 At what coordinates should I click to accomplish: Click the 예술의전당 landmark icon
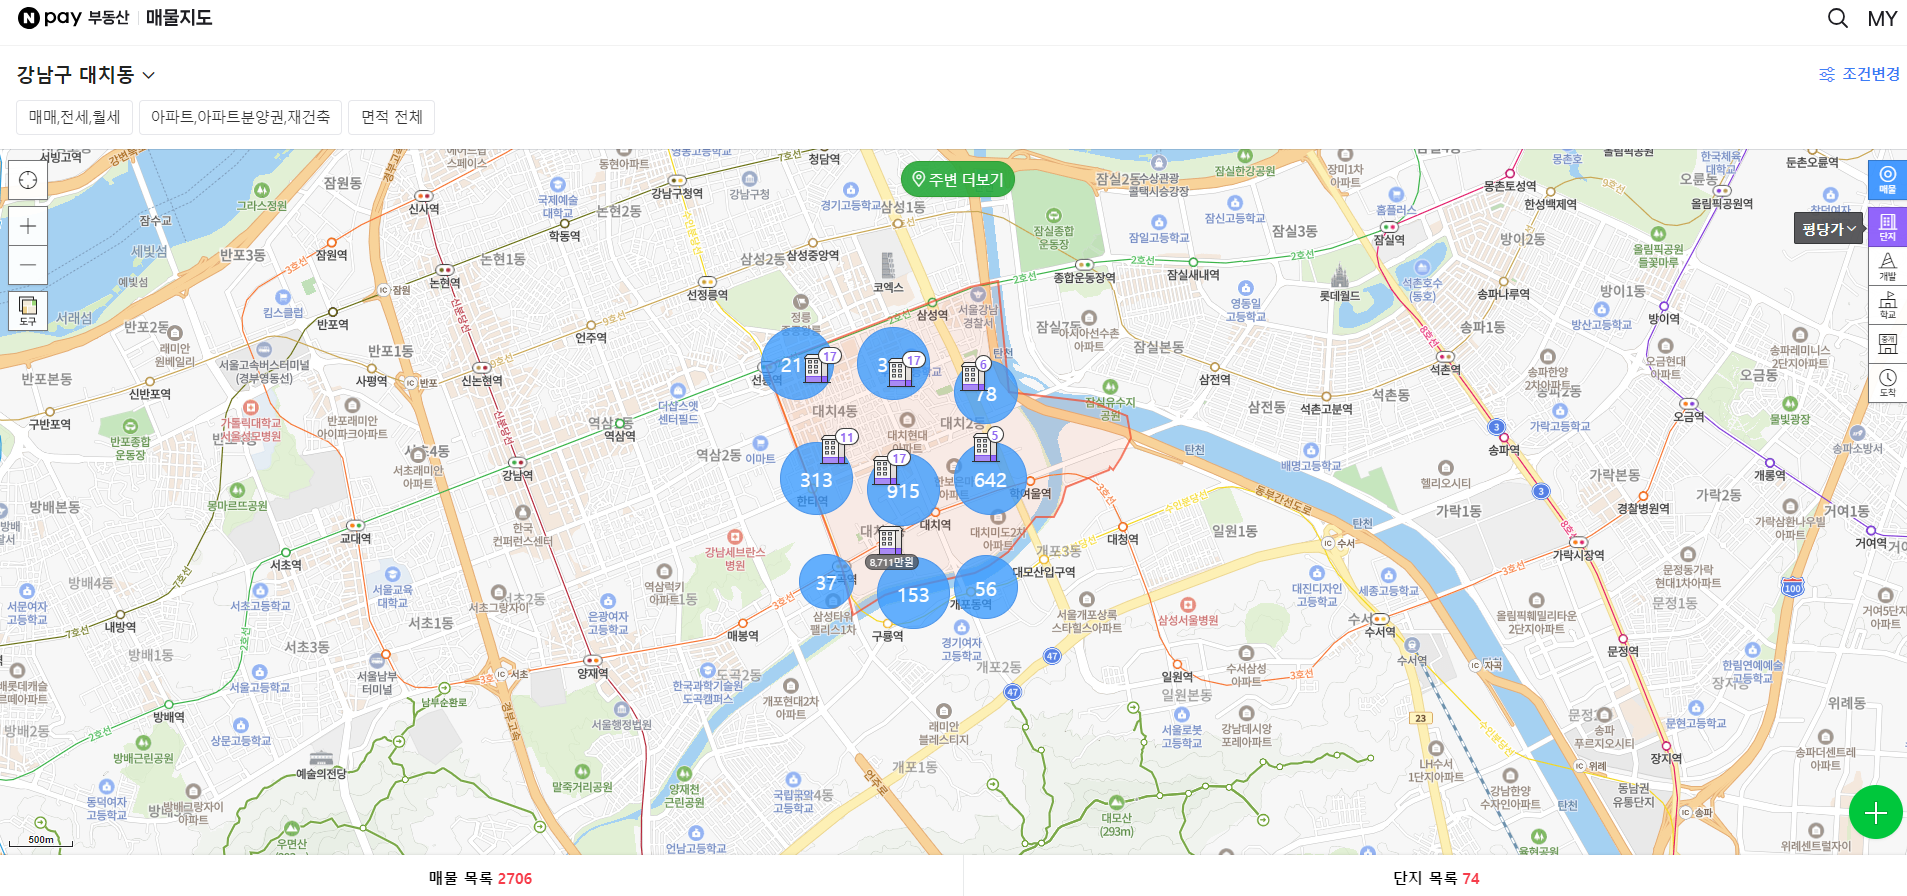pos(321,758)
